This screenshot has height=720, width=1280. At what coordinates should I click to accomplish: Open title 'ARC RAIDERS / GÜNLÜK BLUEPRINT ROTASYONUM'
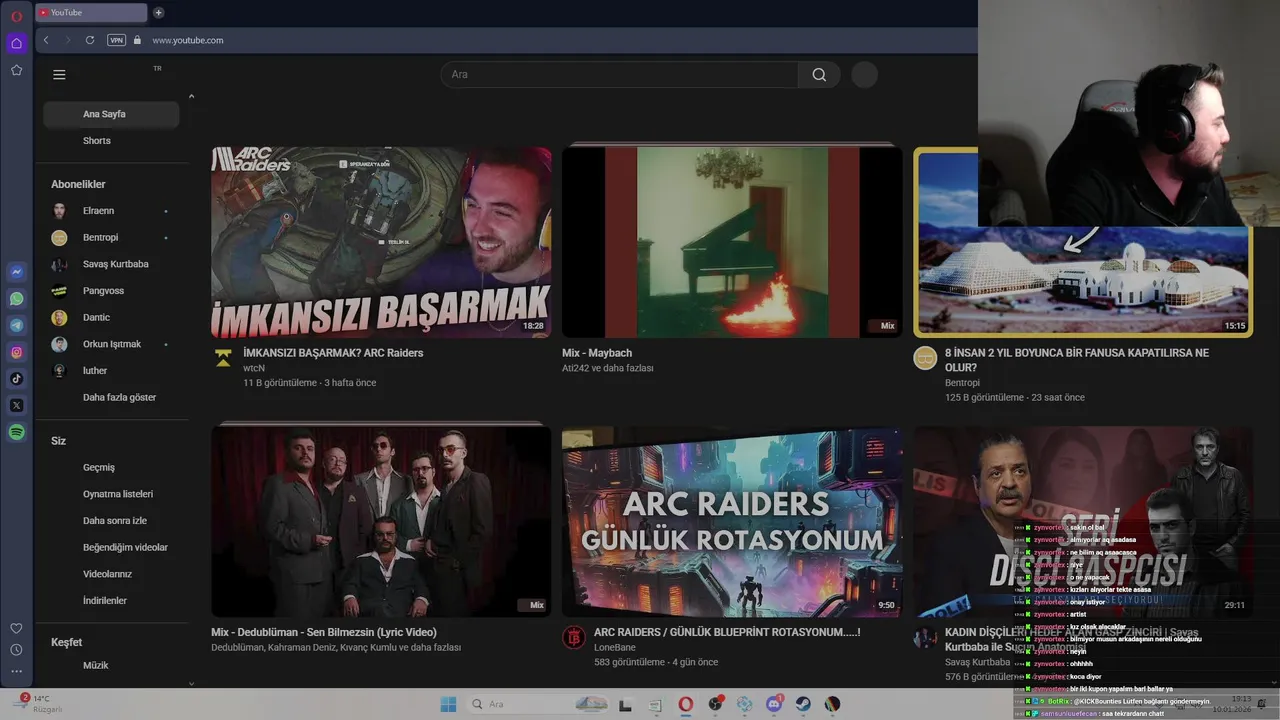(x=727, y=632)
